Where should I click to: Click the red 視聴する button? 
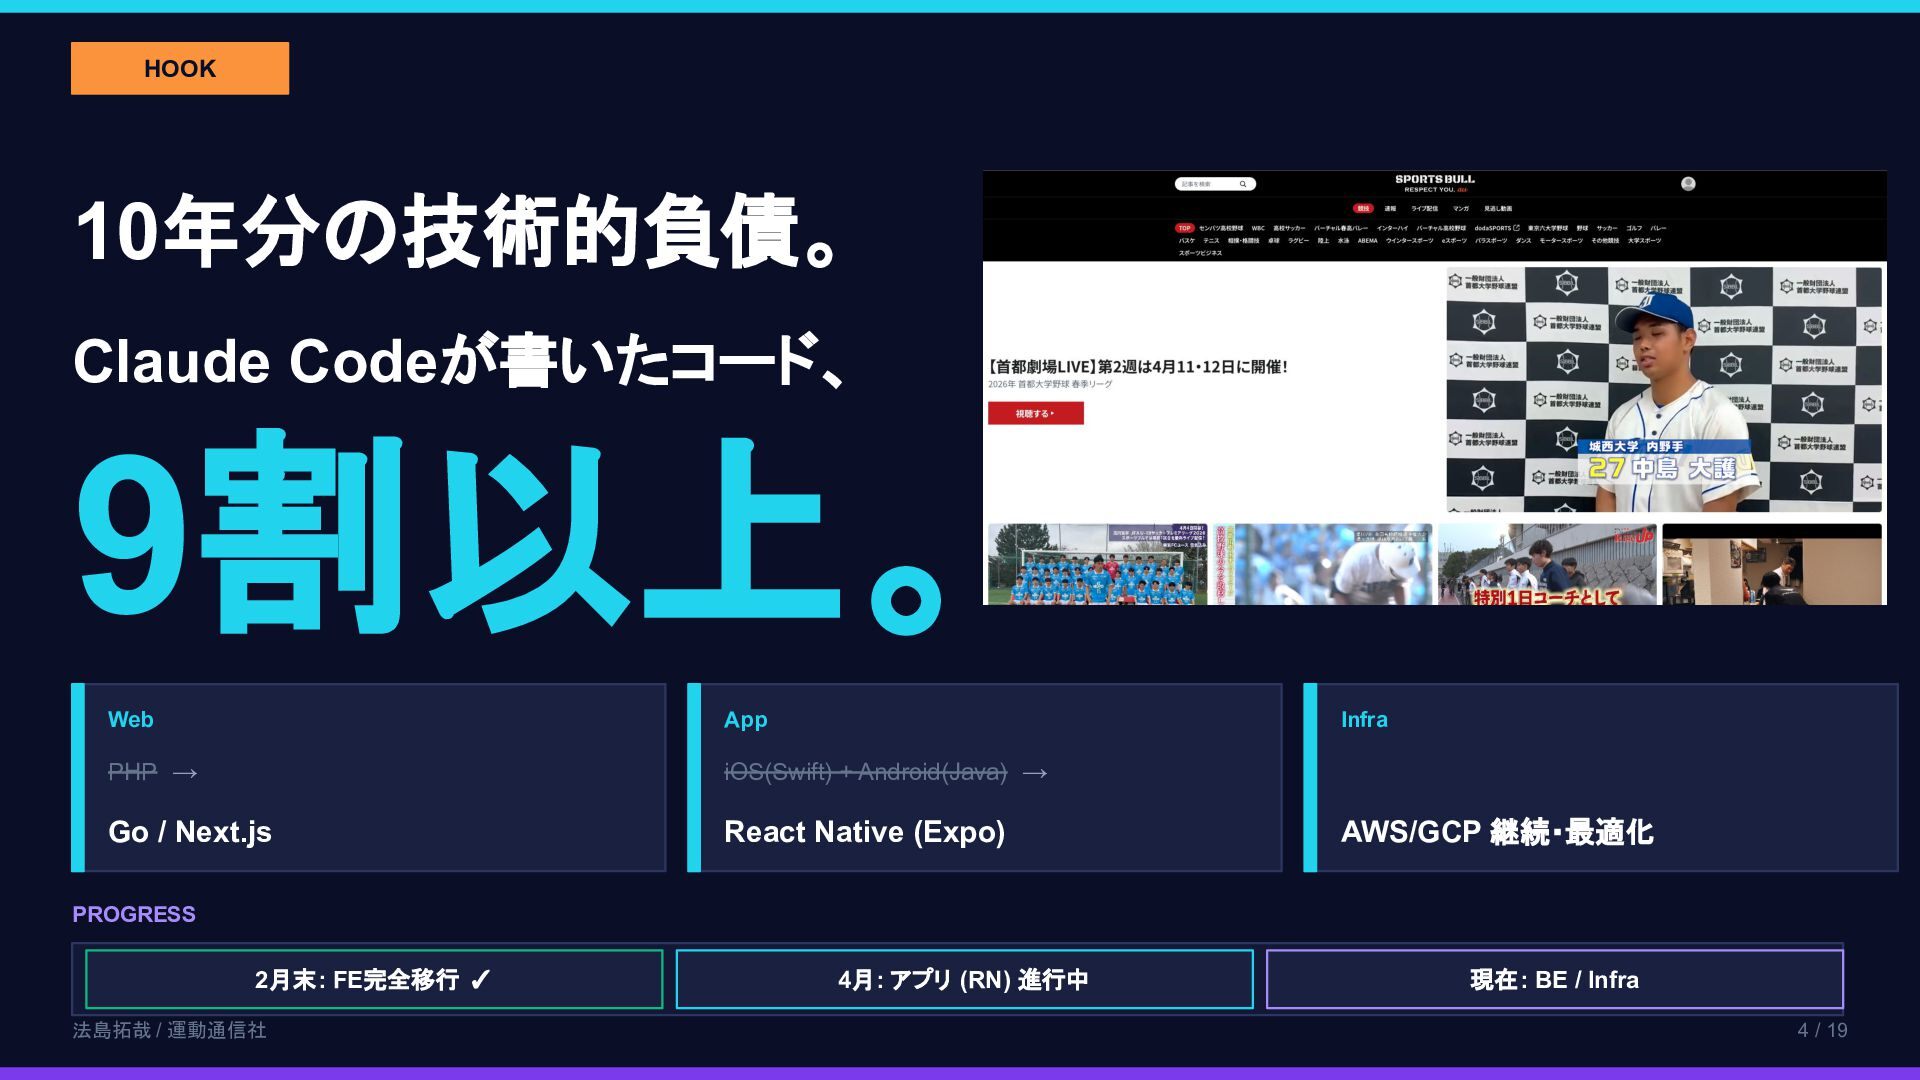[1035, 413]
